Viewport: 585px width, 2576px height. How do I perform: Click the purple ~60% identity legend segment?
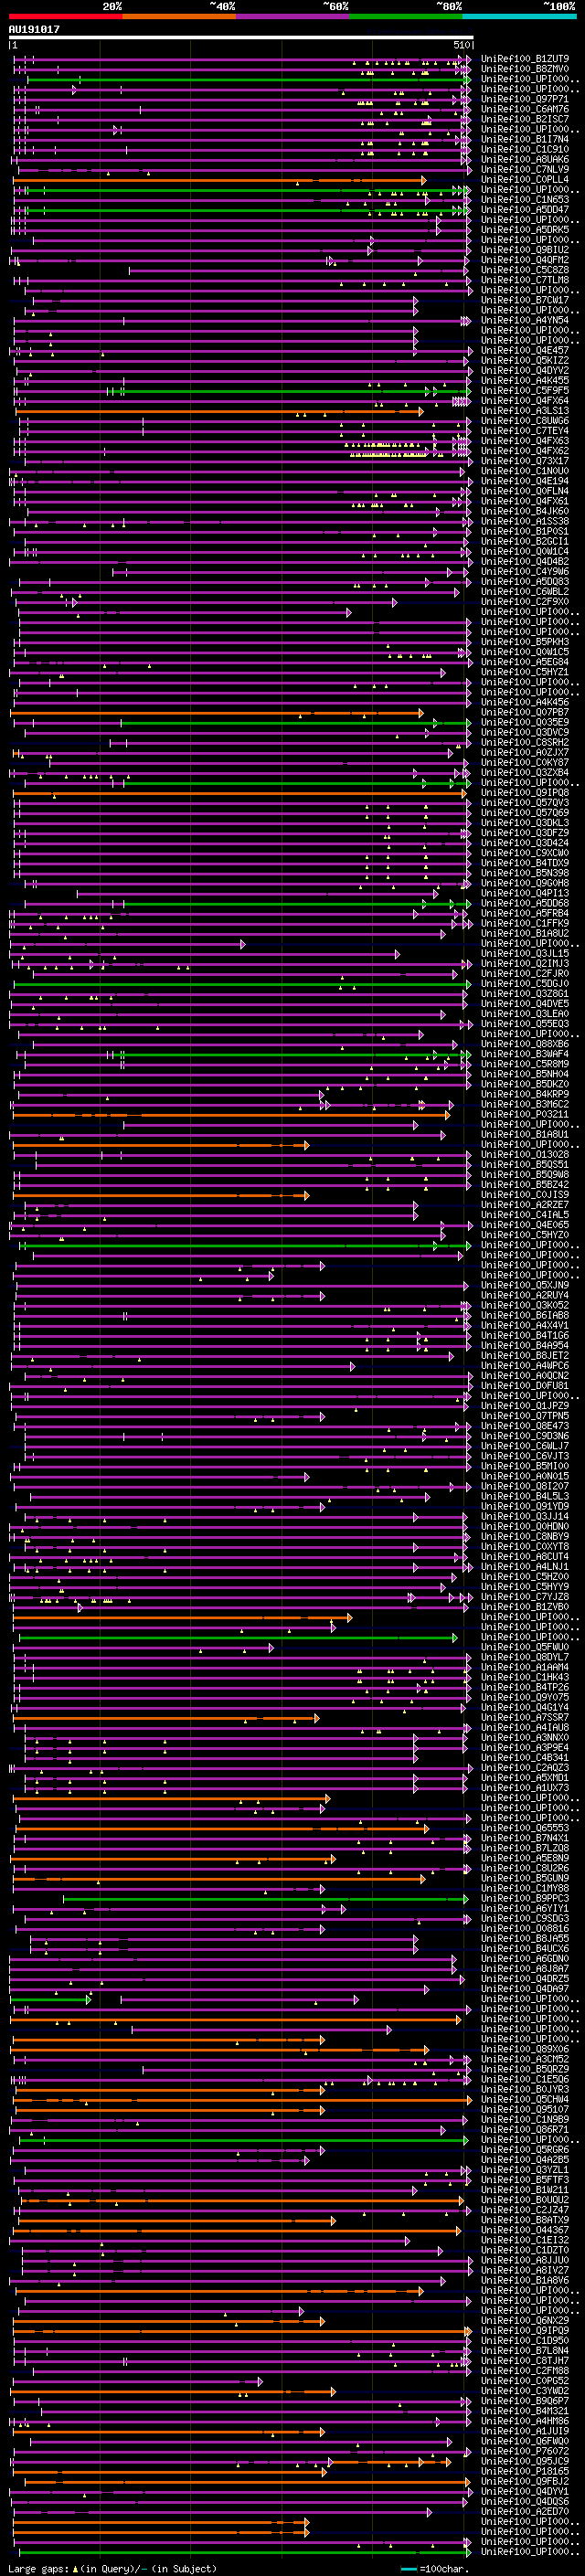click(x=292, y=17)
